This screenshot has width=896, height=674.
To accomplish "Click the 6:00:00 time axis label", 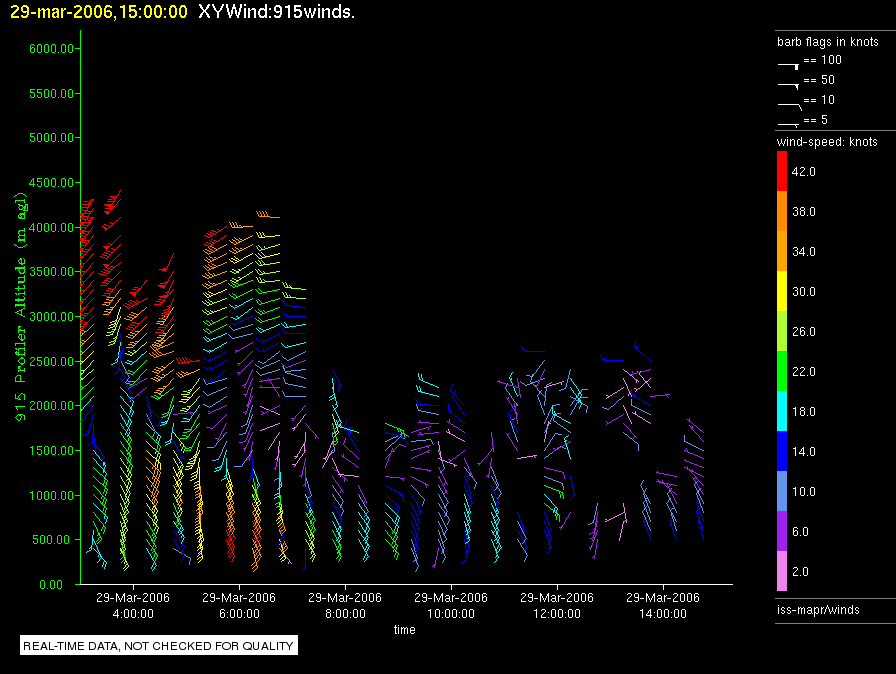I will click(x=238, y=613).
